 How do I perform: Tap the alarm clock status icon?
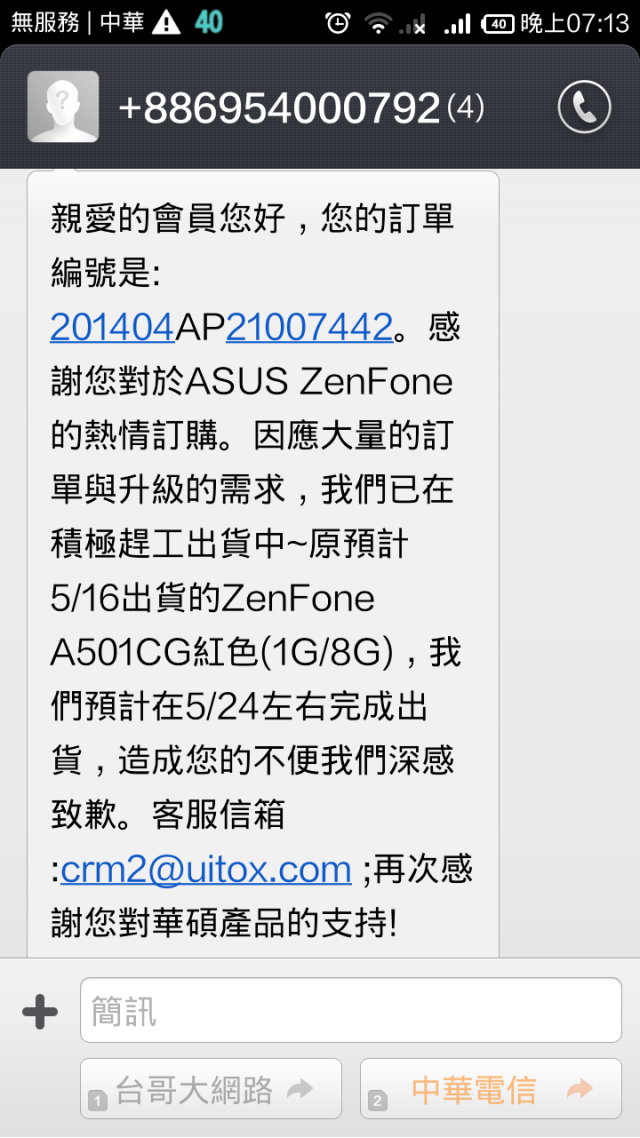click(x=337, y=23)
